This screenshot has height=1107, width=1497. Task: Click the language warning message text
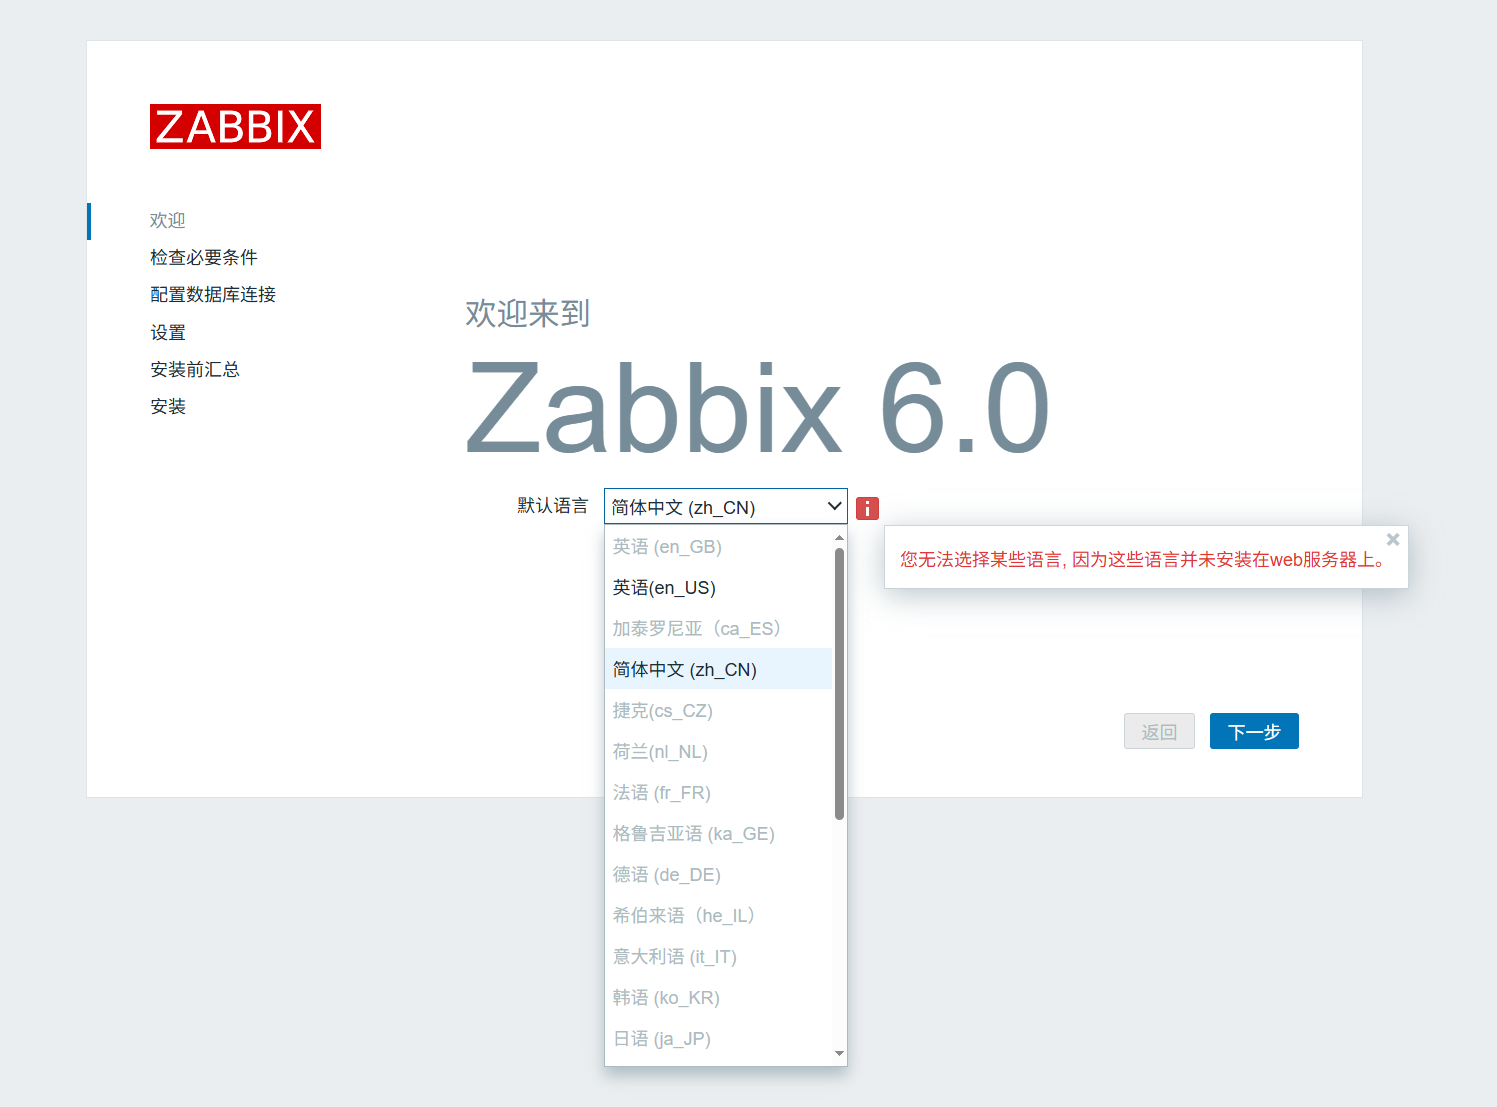[1144, 559]
